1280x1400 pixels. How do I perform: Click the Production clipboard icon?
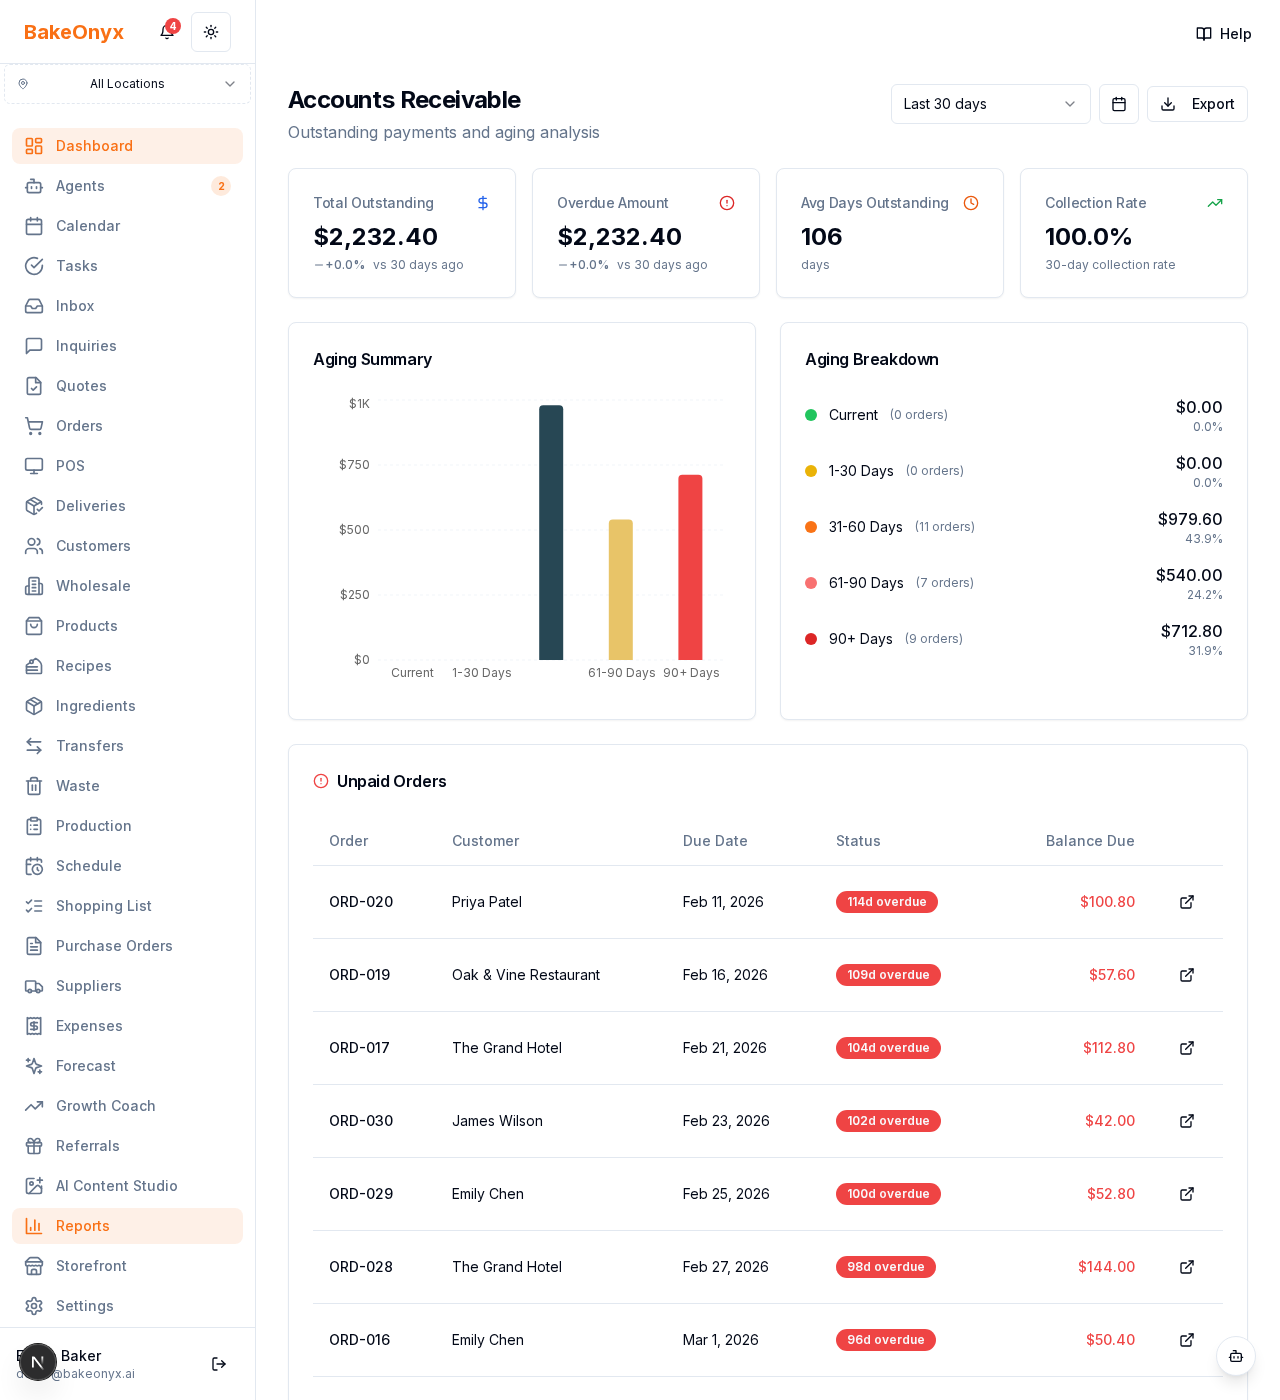tap(34, 826)
